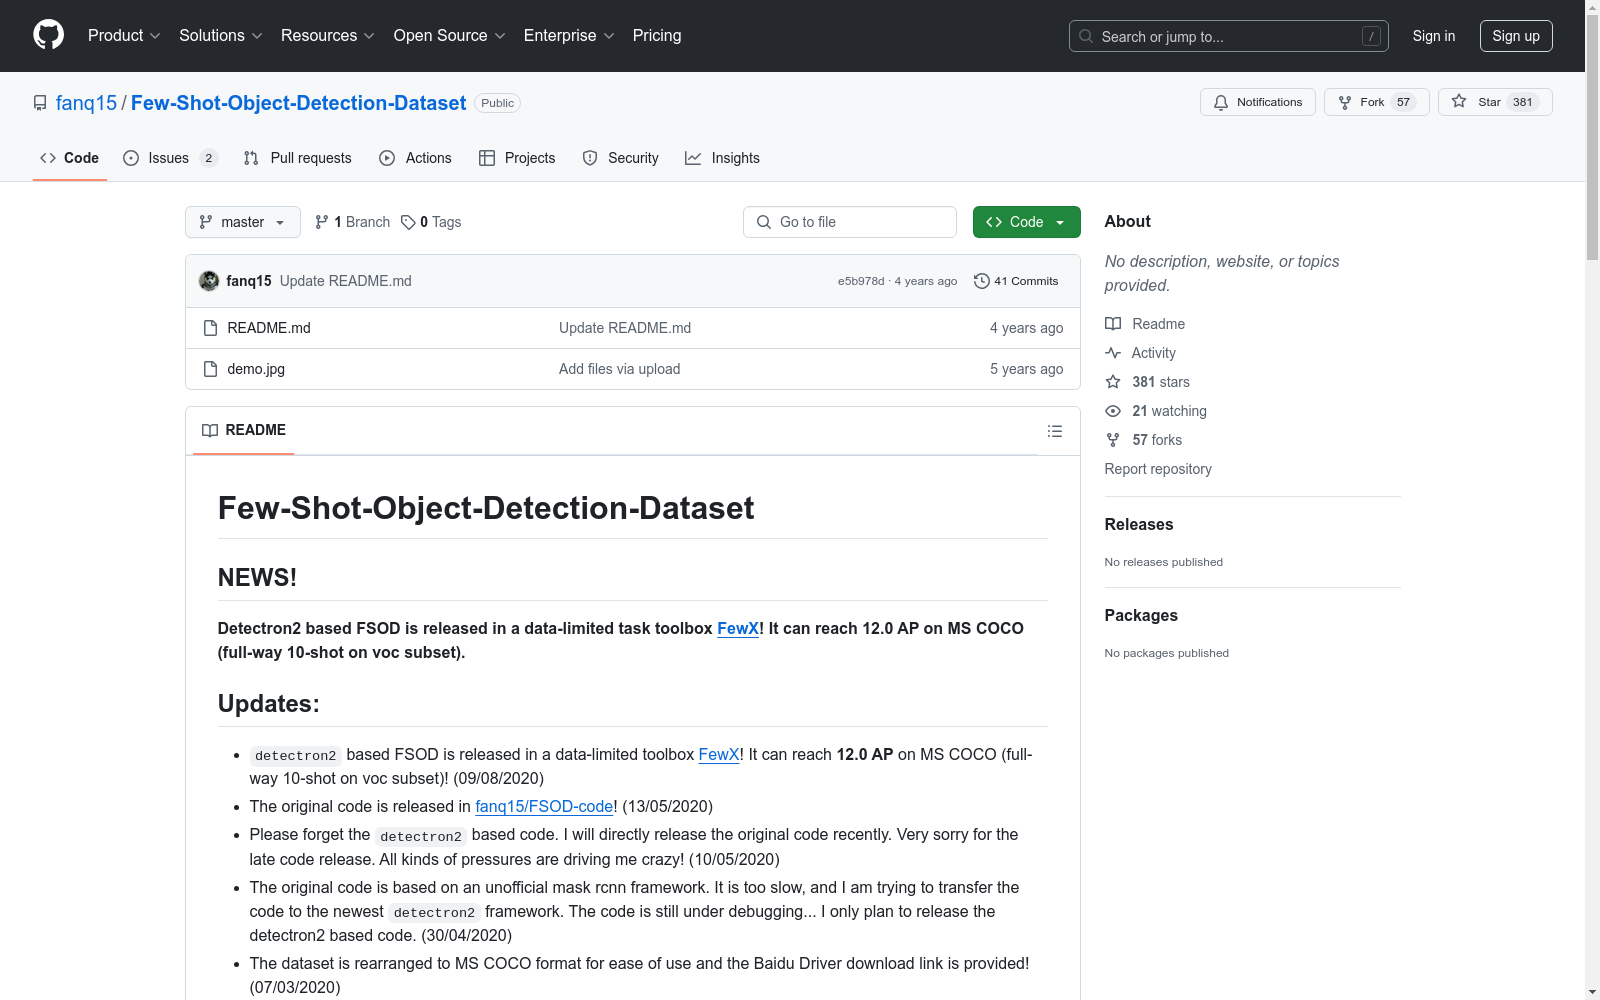This screenshot has width=1600, height=1000.
Task: Click the demo.jpg file icon
Action: (210, 369)
